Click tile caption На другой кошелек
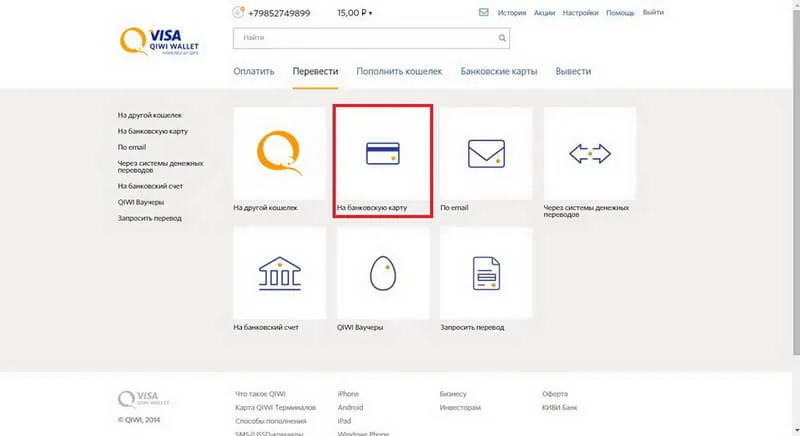800x436 pixels. [x=265, y=208]
